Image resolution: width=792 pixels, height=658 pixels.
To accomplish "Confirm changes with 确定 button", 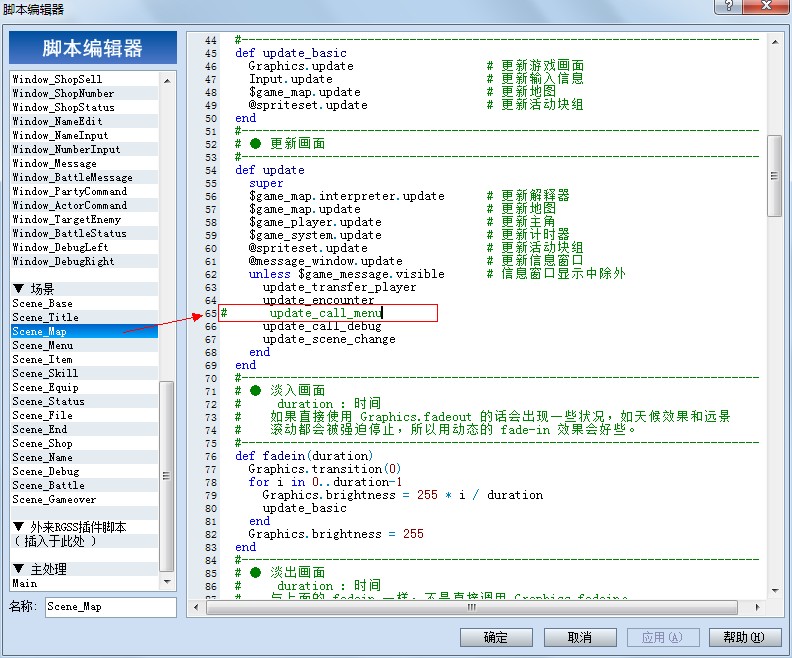I will click(496, 637).
